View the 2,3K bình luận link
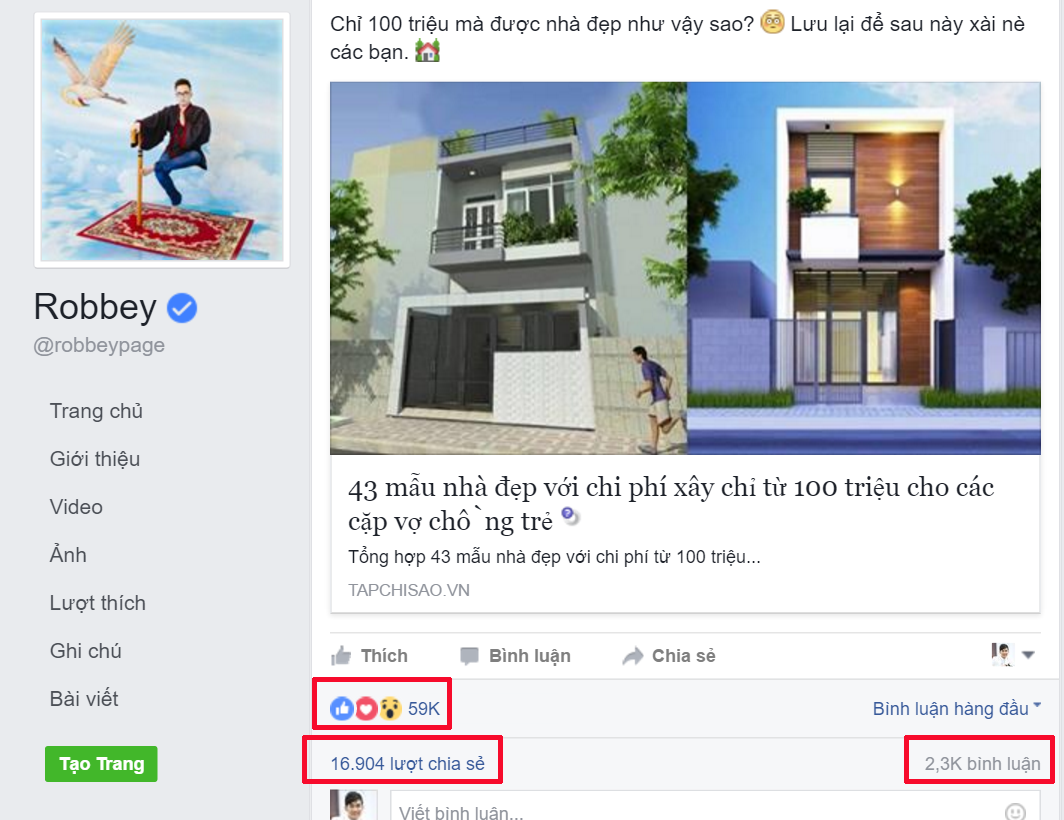Screen dimensions: 1064x820 click(982, 764)
